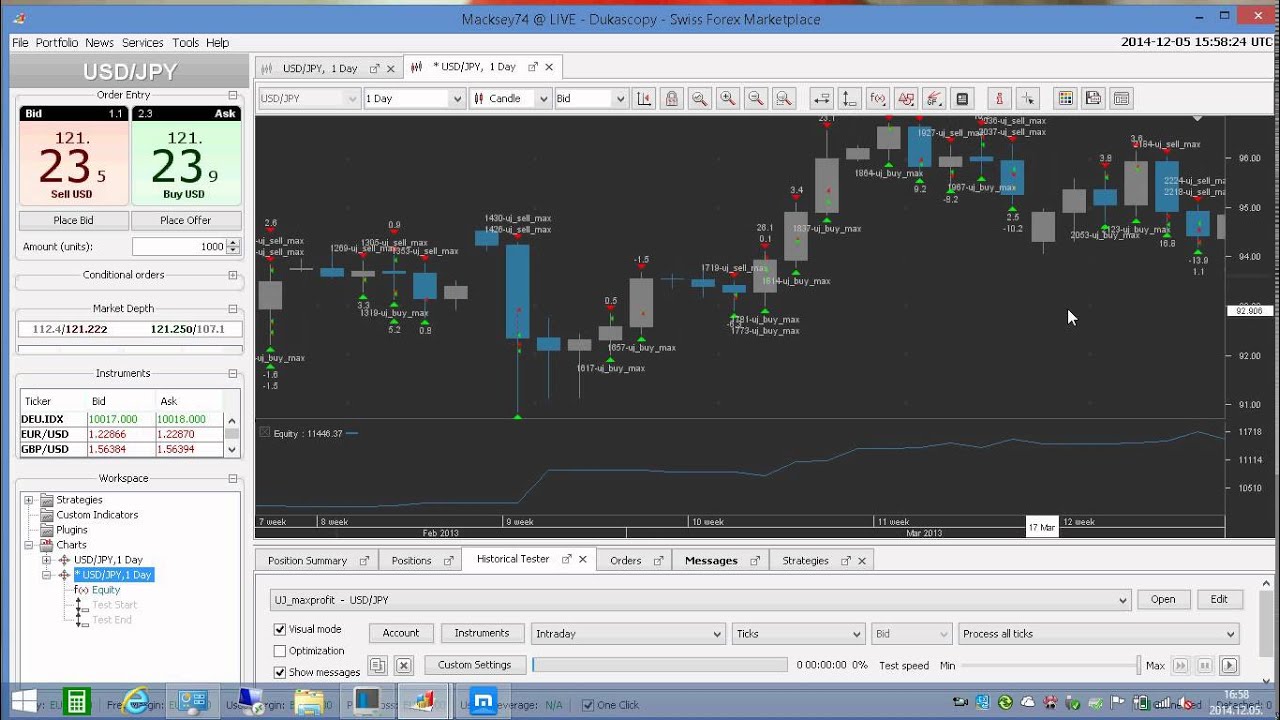Open the Portfolio menu
This screenshot has width=1280, height=720.
(x=57, y=43)
